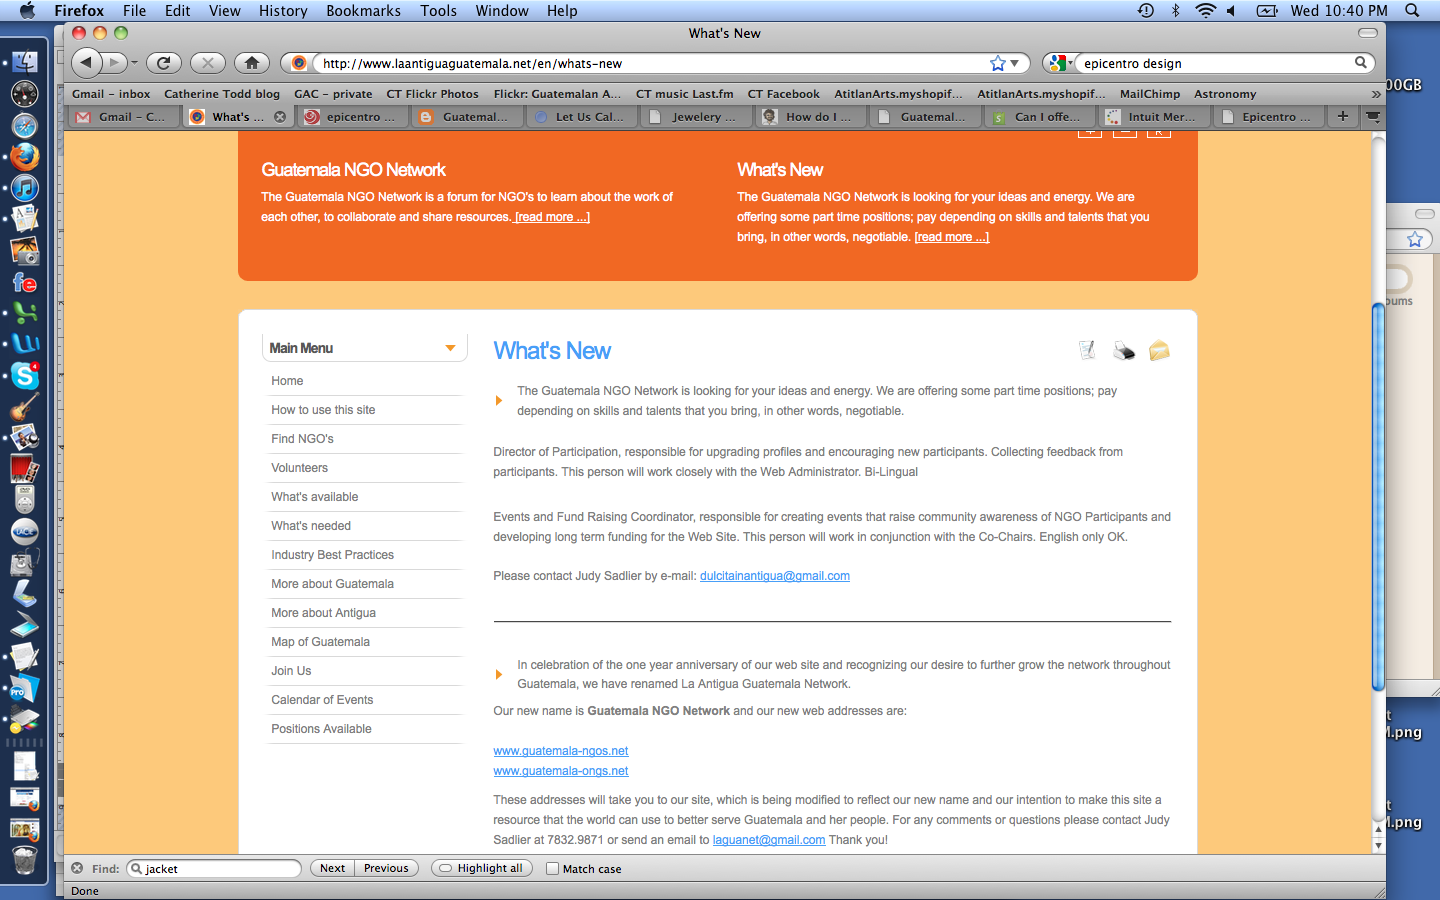Open a new tab with plus button
Screen dimensions: 1440x900
(x=1343, y=116)
